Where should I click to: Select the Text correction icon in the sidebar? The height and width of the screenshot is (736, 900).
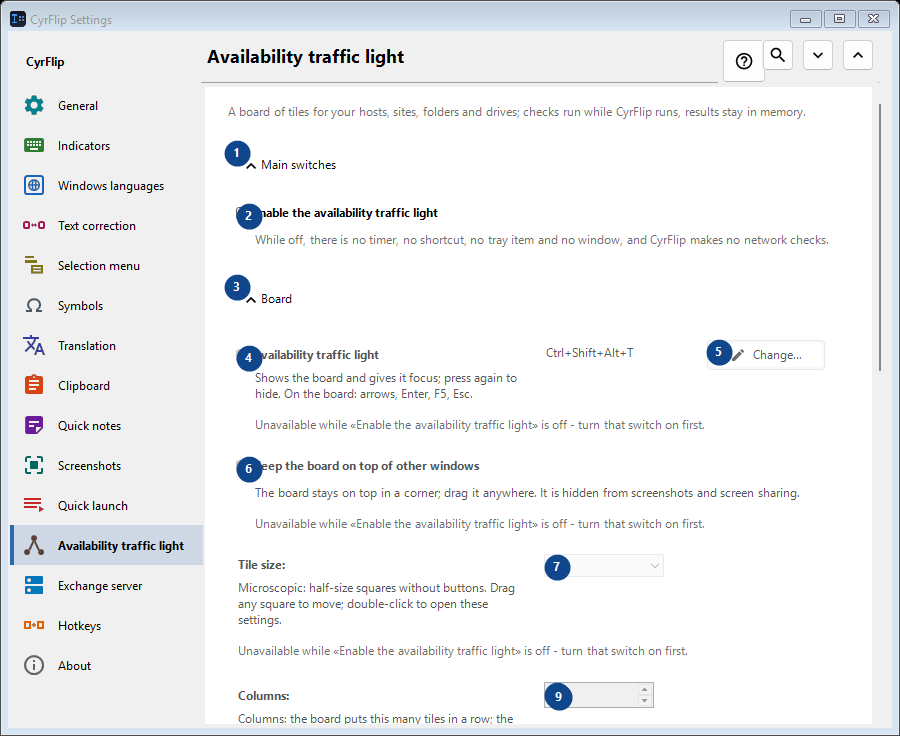(34, 225)
